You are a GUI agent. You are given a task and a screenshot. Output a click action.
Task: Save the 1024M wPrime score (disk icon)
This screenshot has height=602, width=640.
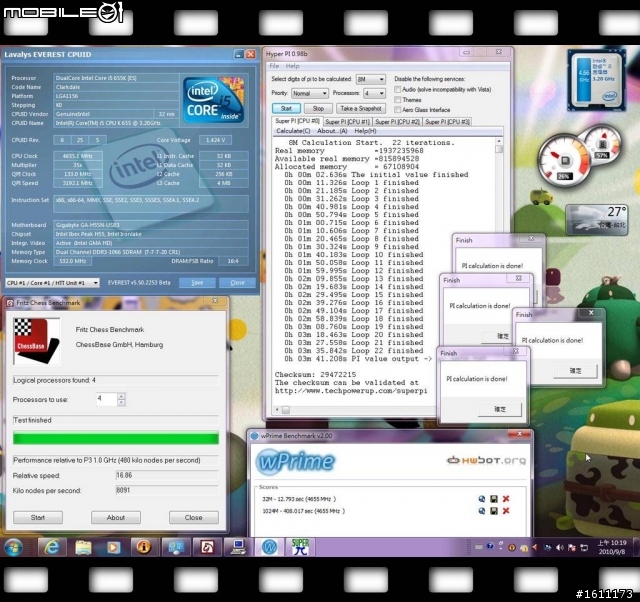493,511
